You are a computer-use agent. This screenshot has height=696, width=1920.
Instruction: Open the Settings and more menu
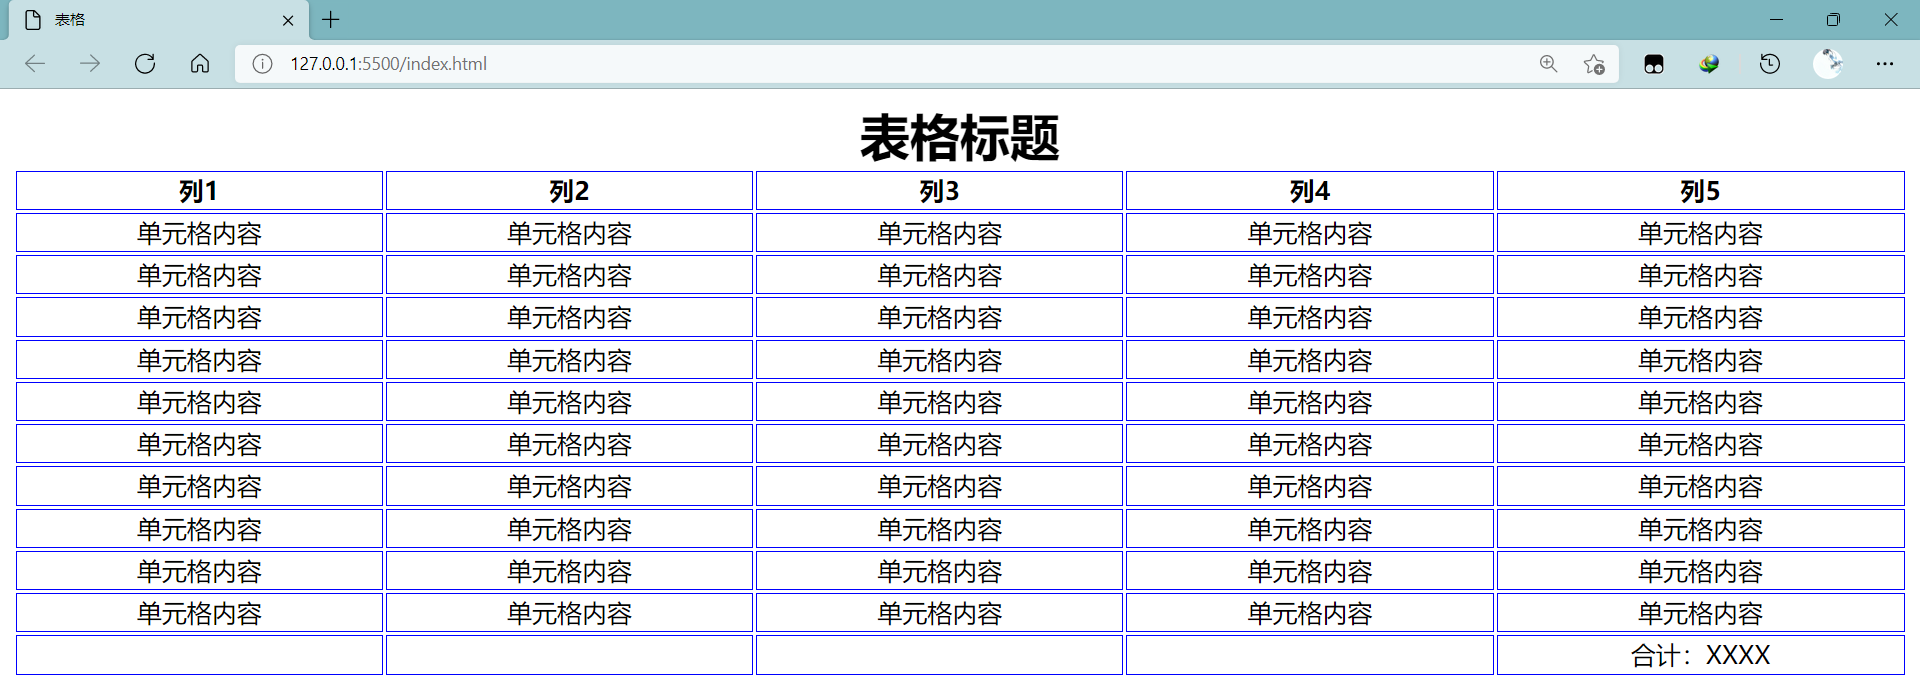coord(1885,64)
